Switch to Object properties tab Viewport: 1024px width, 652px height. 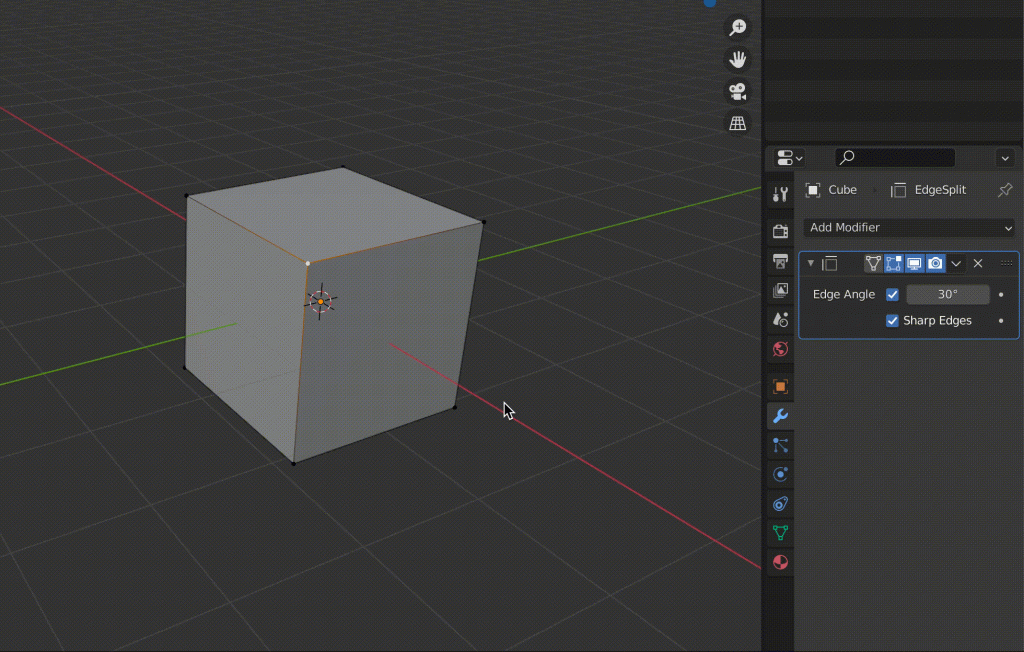[780, 385]
